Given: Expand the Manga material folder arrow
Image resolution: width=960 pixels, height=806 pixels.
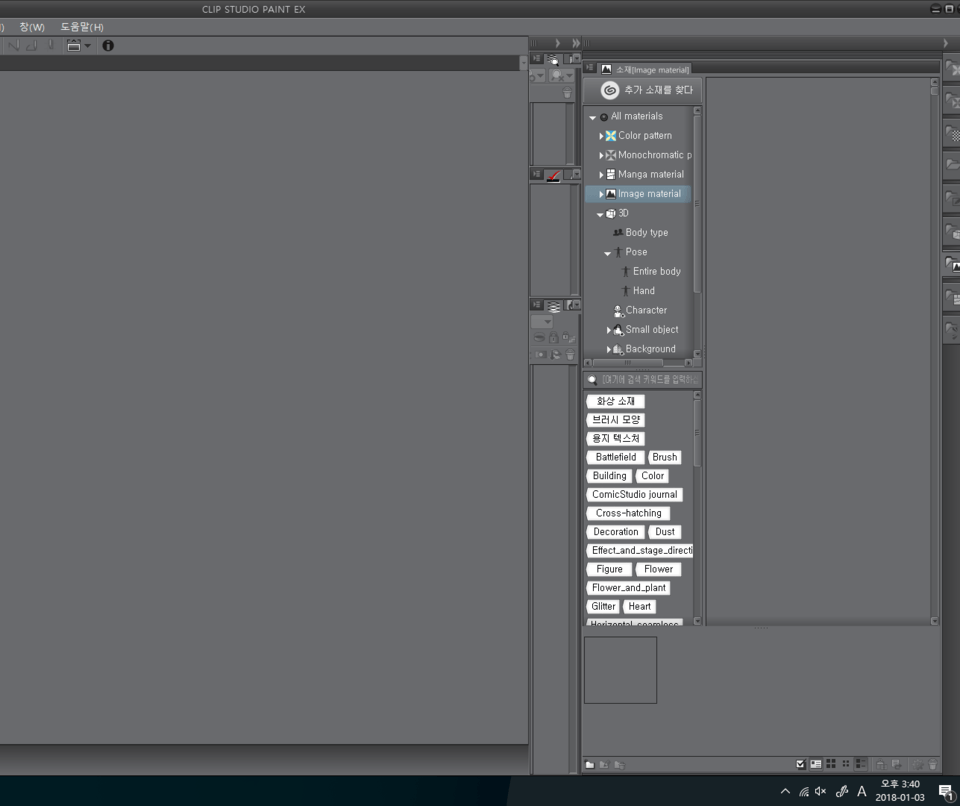Looking at the screenshot, I should click(601, 175).
